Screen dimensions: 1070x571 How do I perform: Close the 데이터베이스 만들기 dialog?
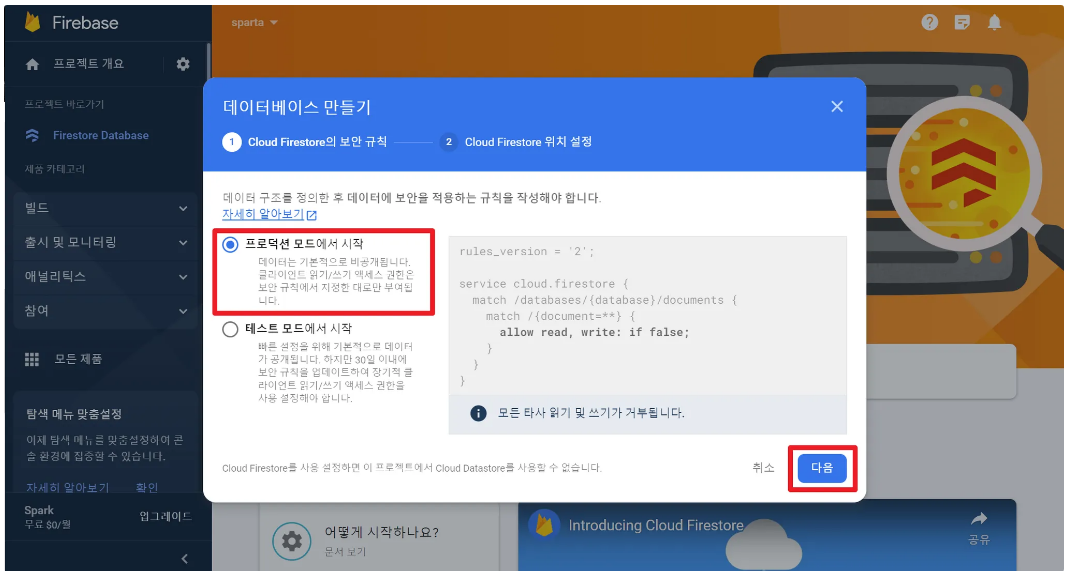(837, 106)
